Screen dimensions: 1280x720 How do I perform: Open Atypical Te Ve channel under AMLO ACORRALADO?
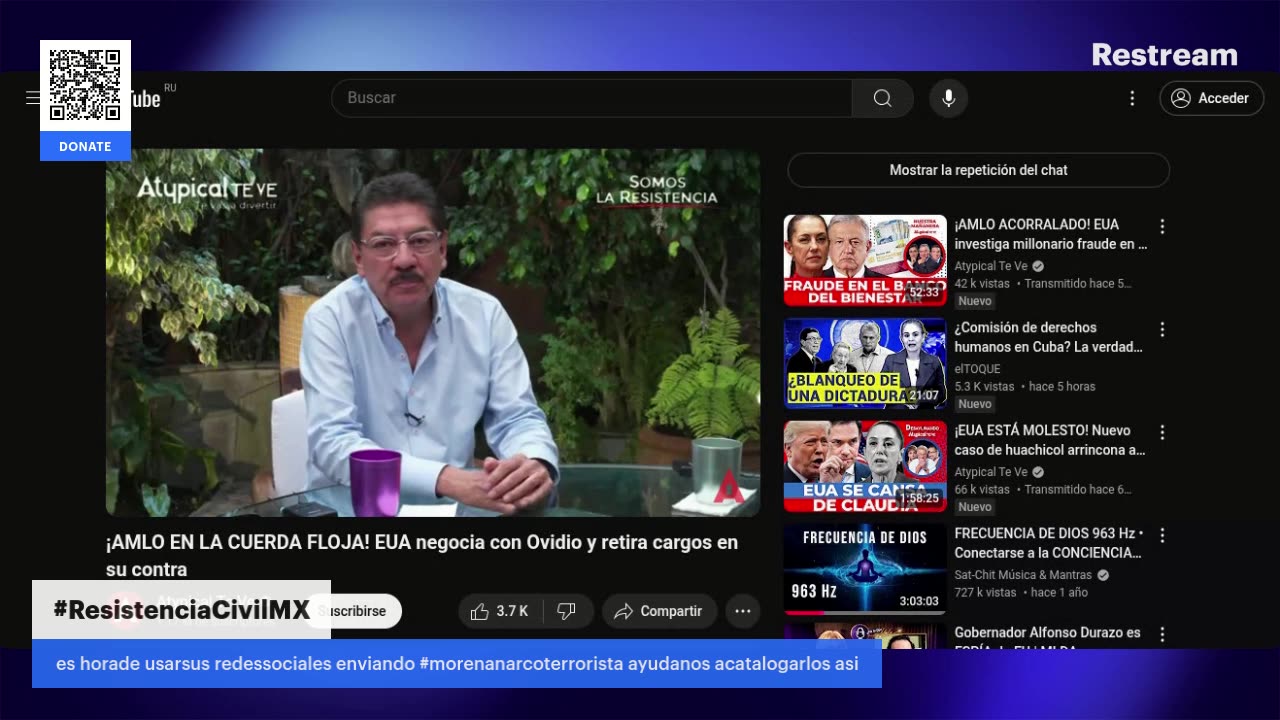(x=990, y=266)
